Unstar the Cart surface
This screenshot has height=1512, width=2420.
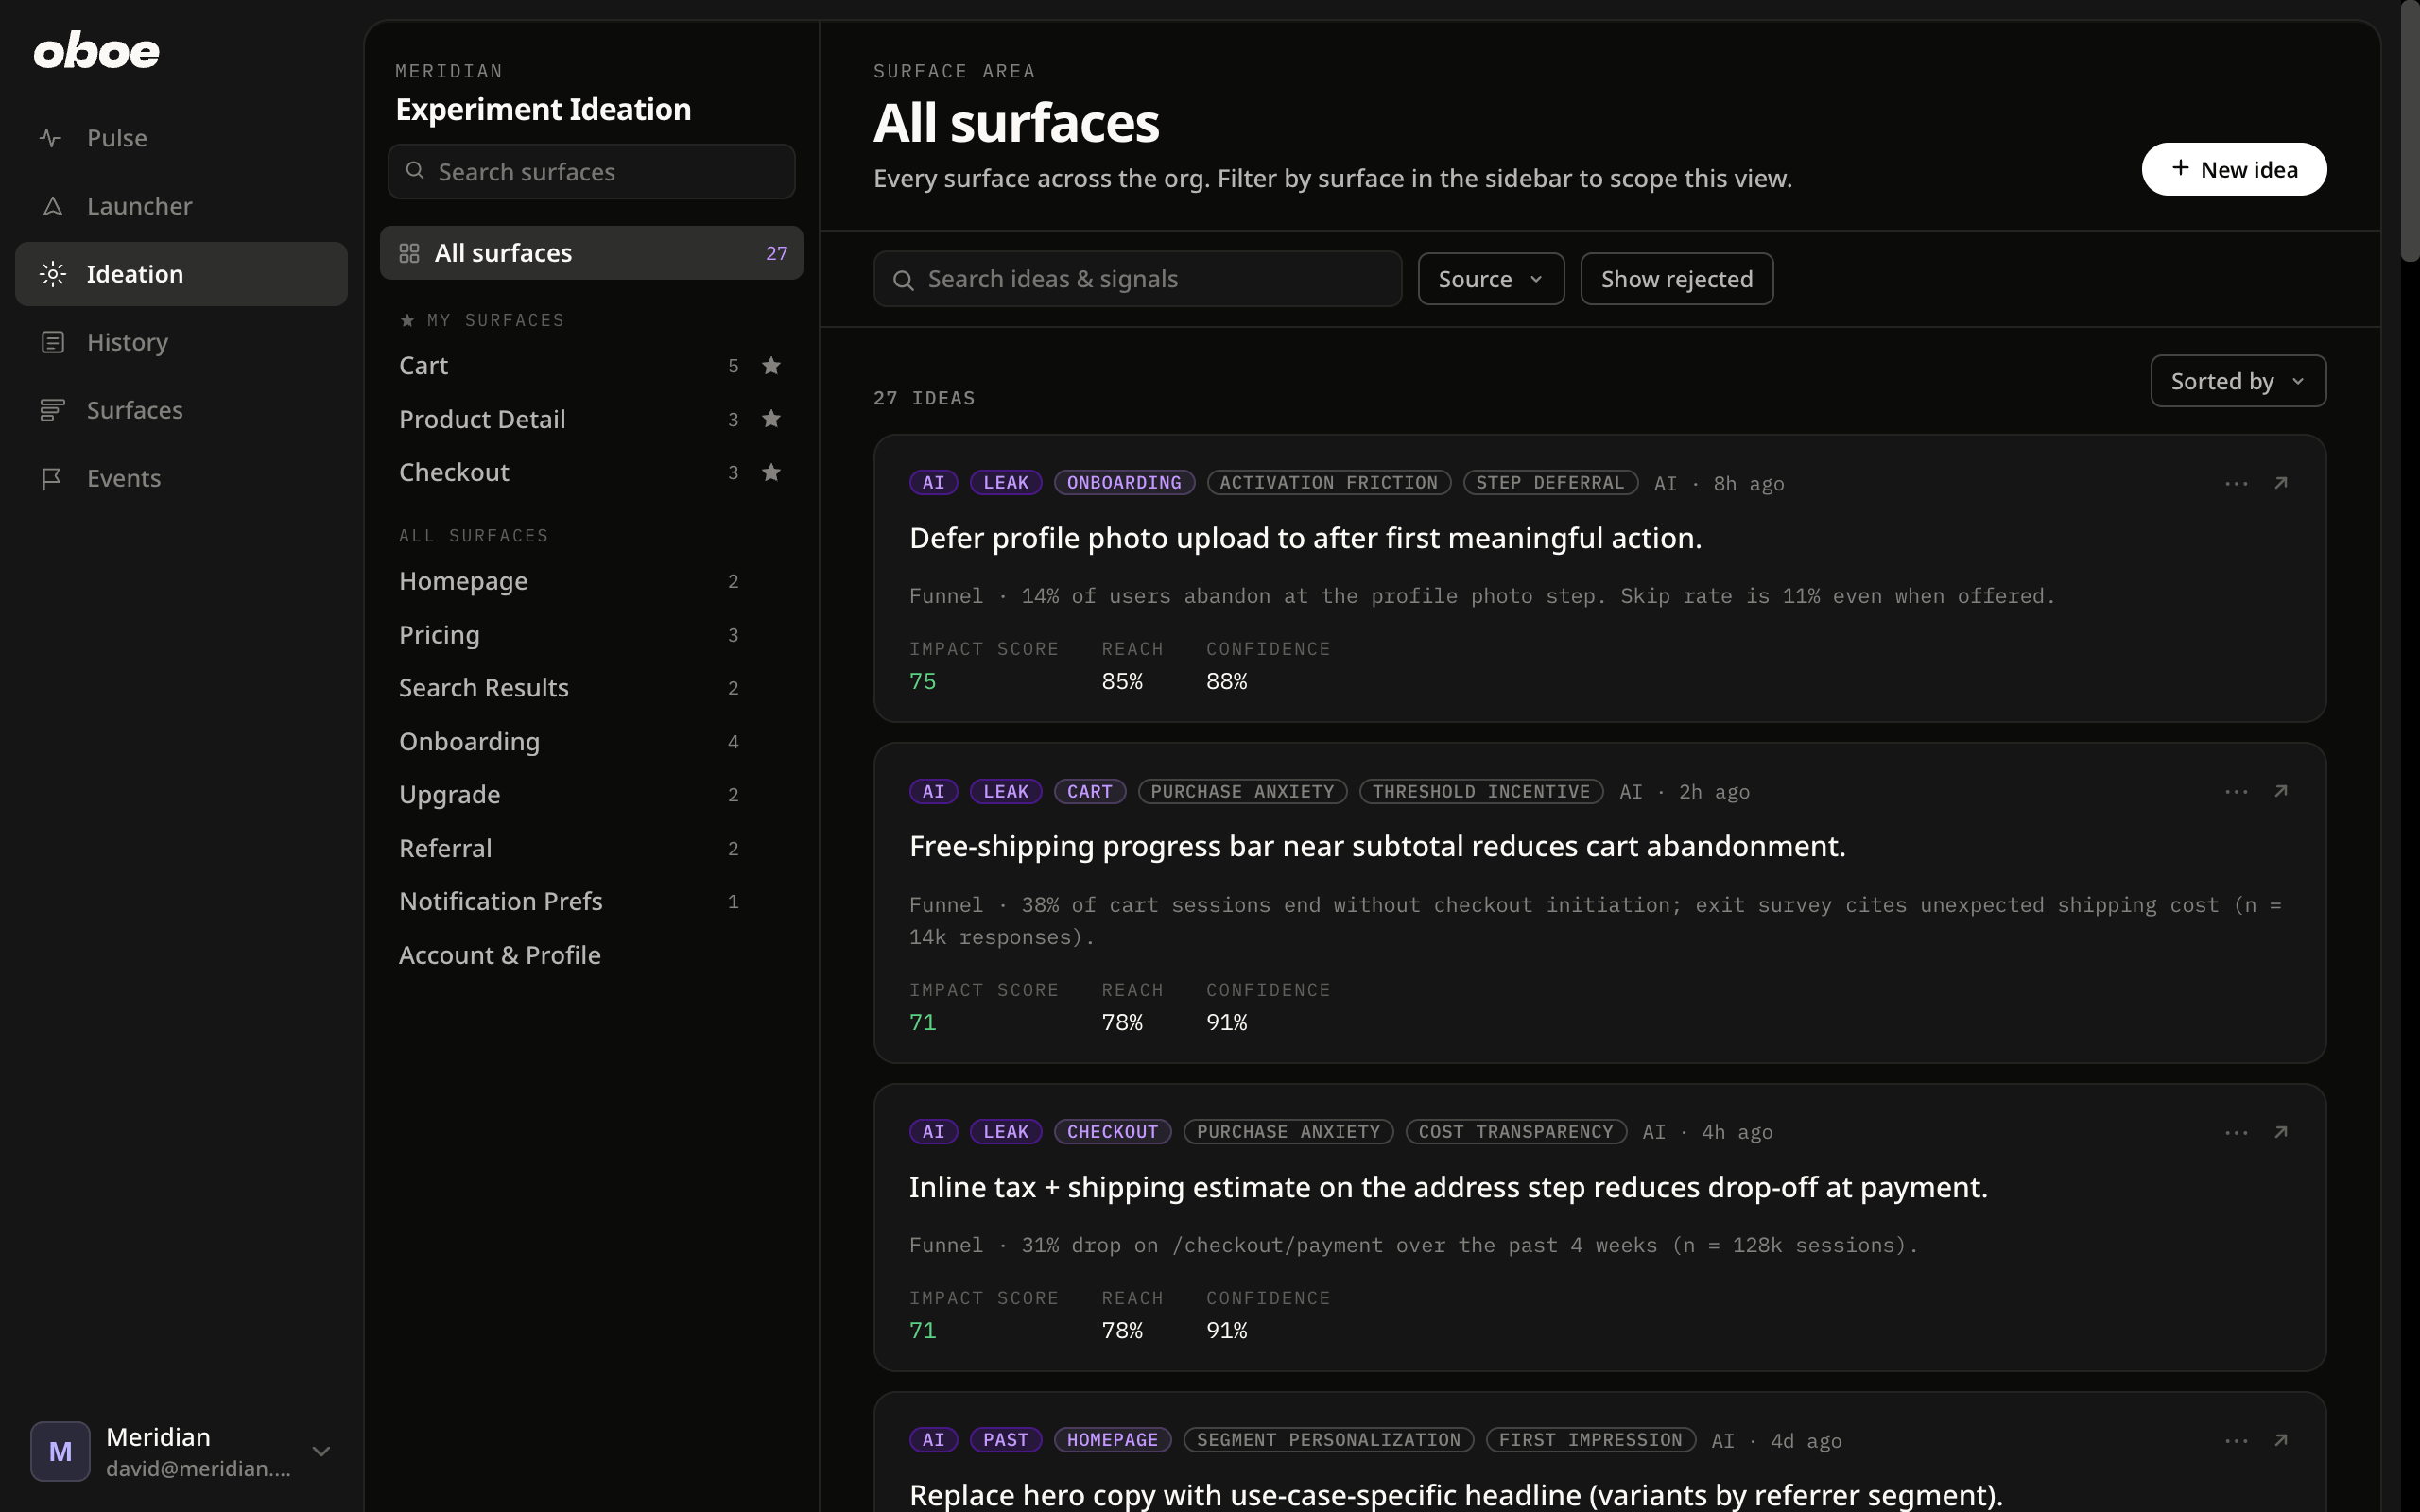(x=771, y=366)
